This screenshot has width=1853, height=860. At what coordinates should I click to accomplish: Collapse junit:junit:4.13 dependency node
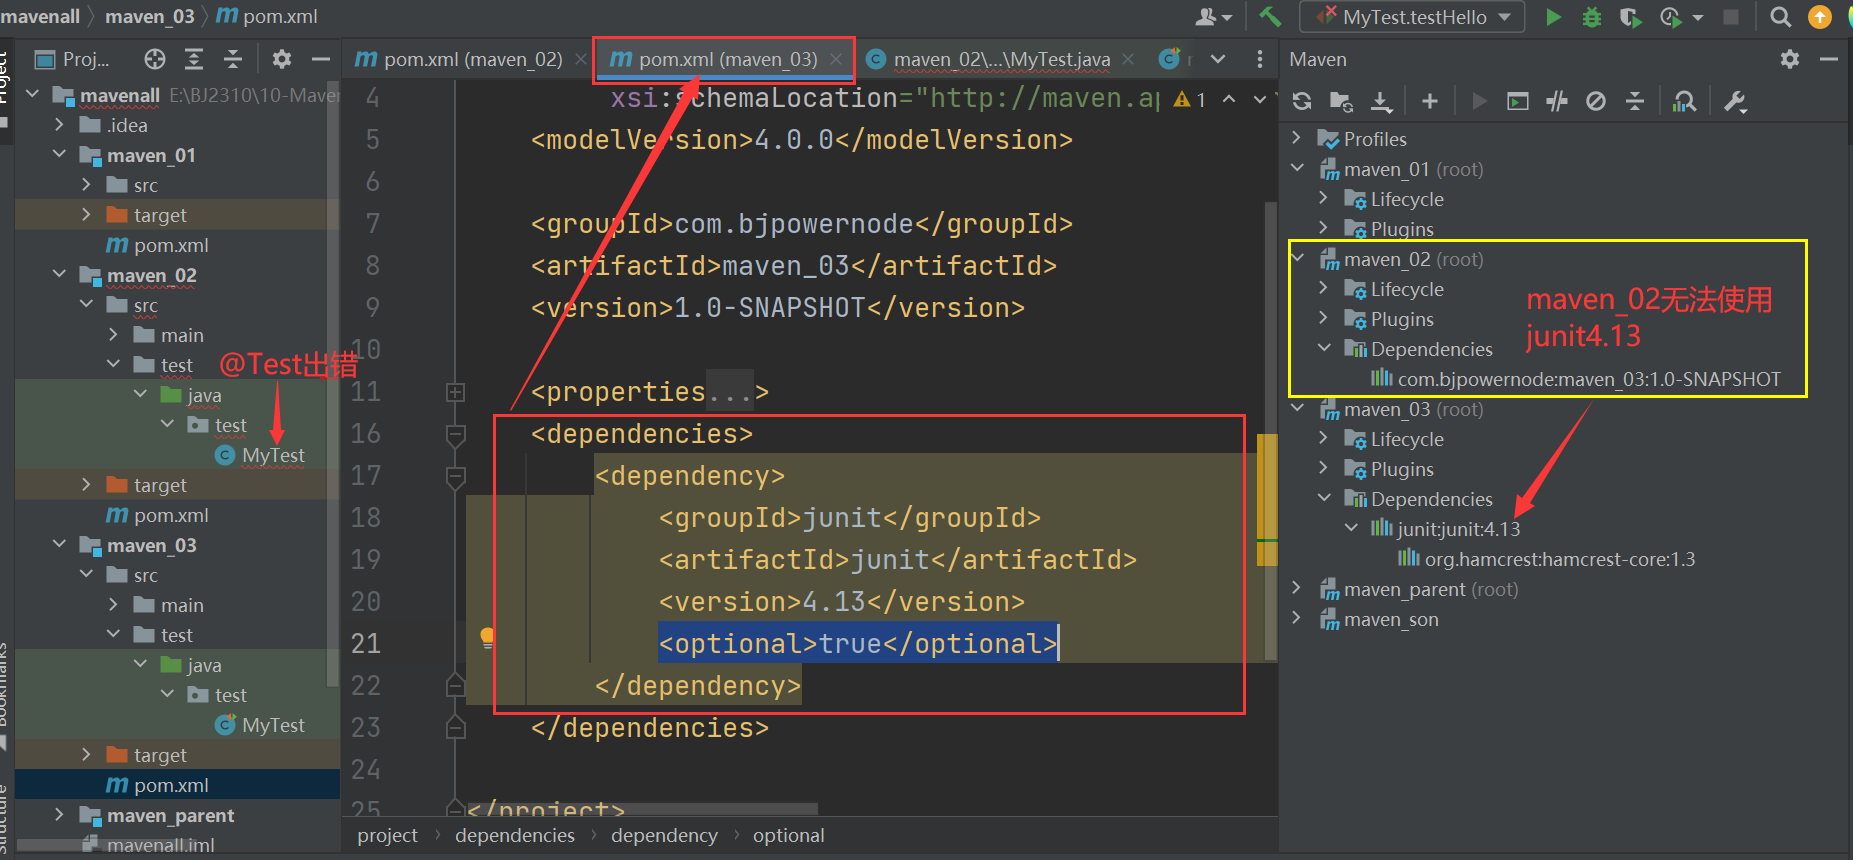click(1351, 528)
